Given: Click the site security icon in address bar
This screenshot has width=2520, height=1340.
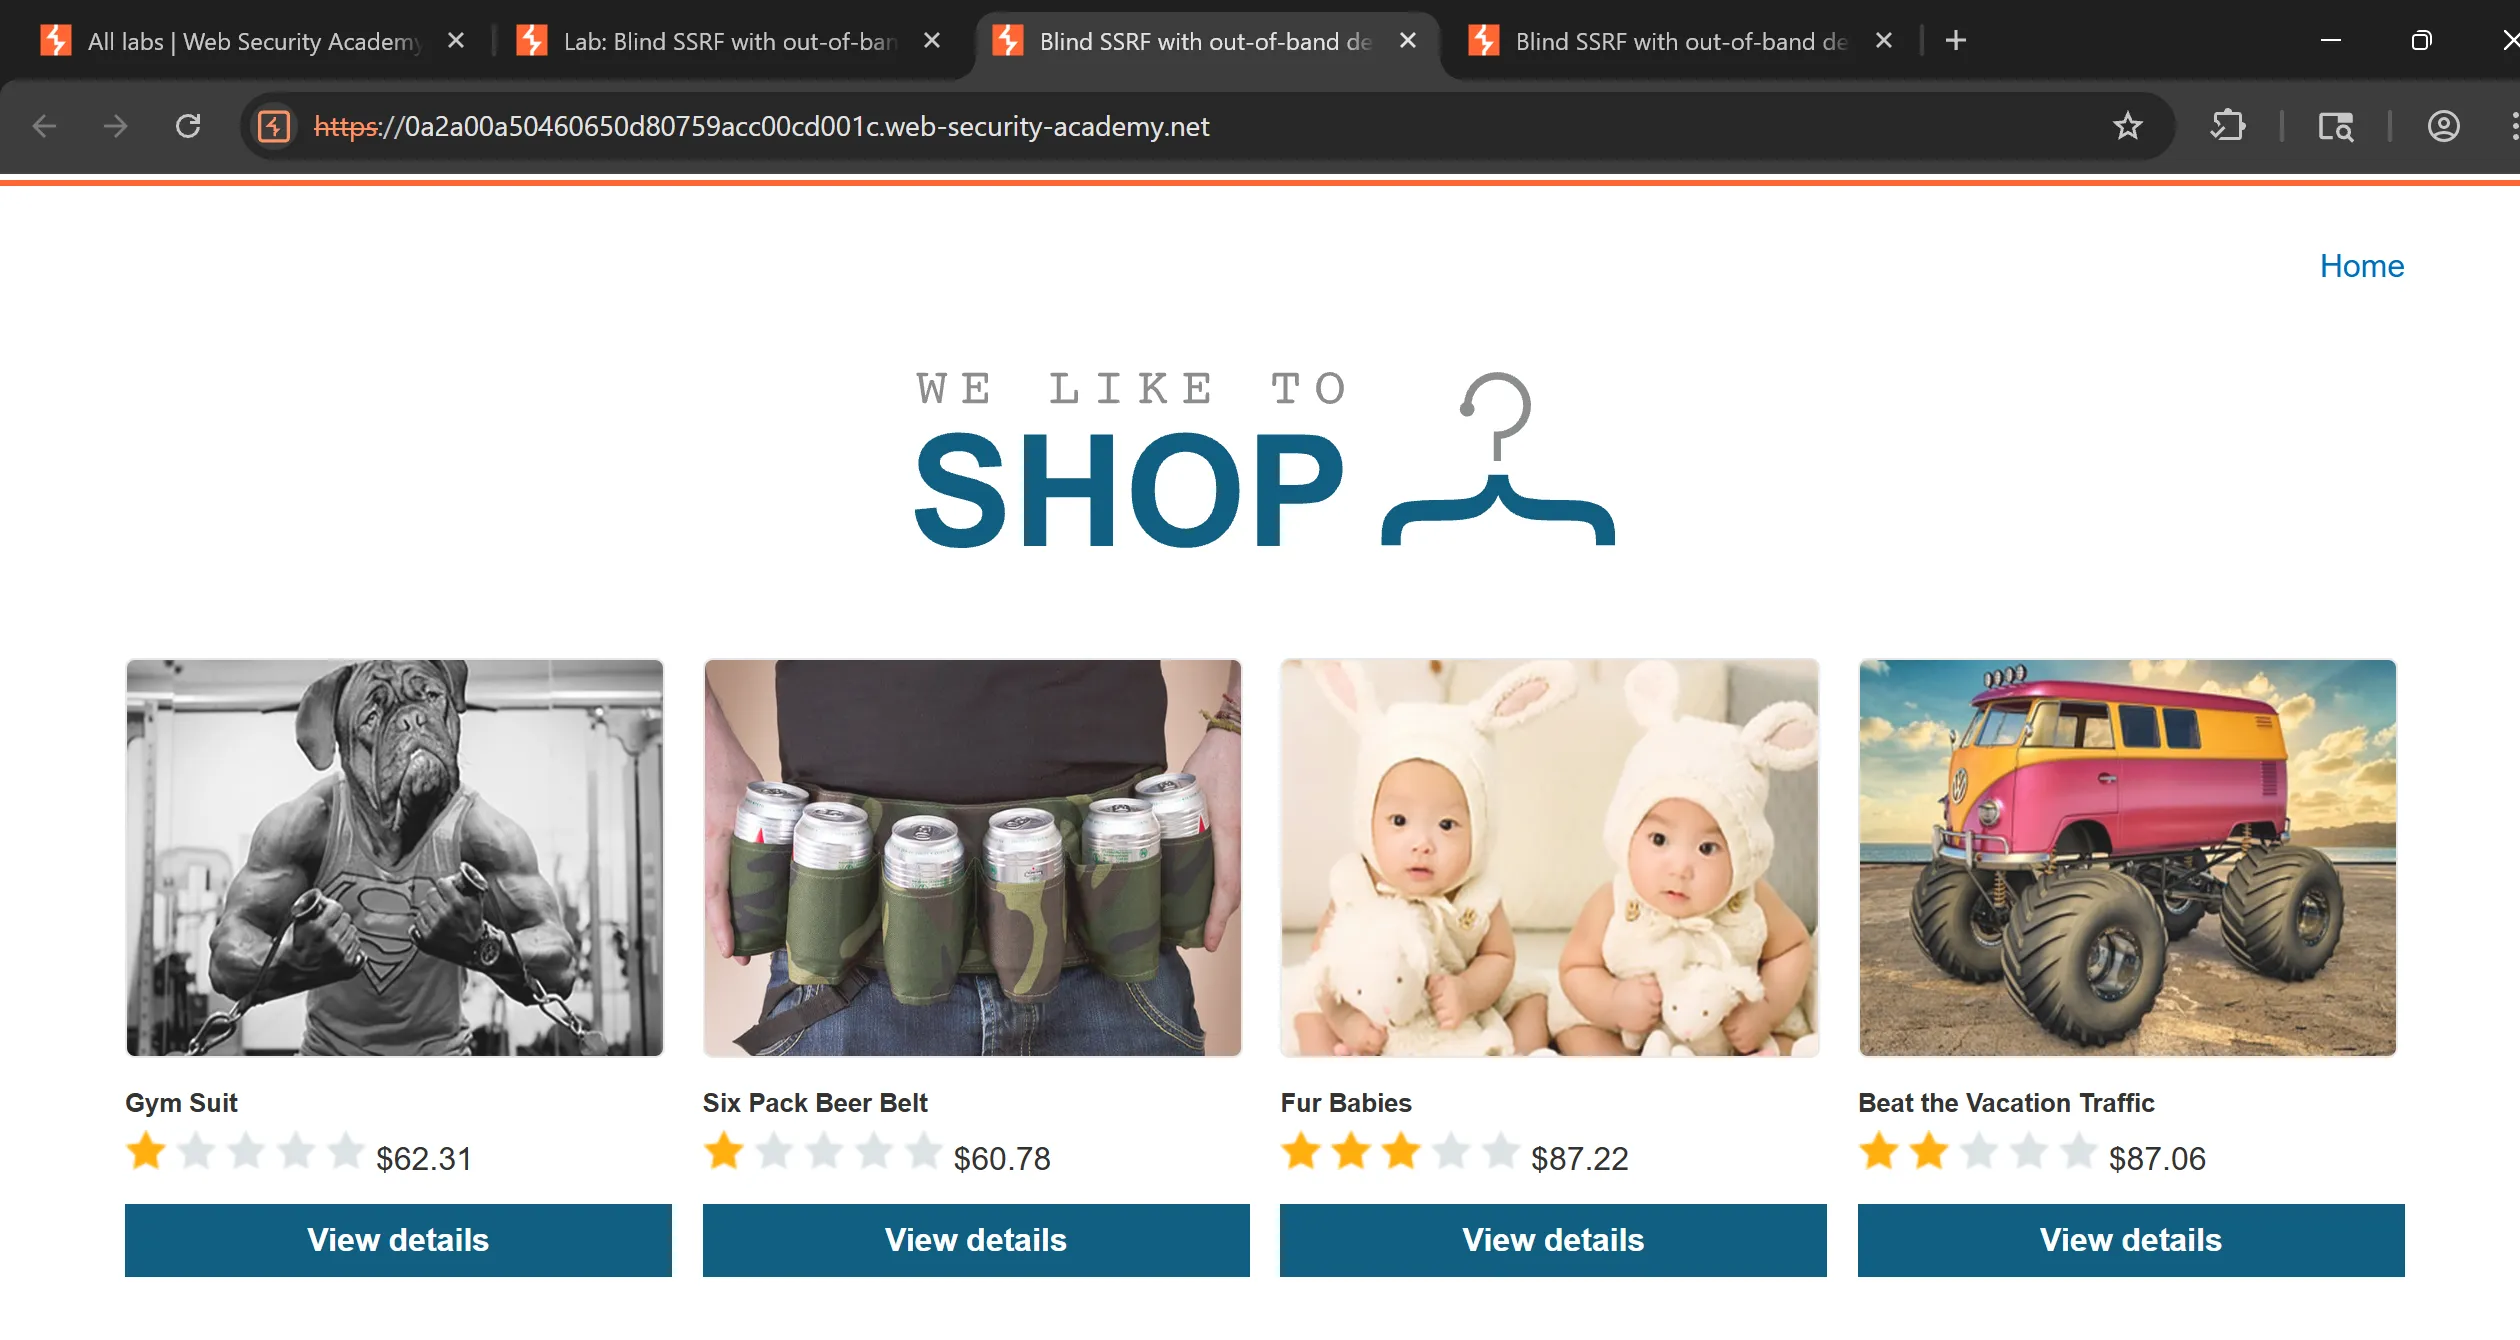Looking at the screenshot, I should pos(274,126).
